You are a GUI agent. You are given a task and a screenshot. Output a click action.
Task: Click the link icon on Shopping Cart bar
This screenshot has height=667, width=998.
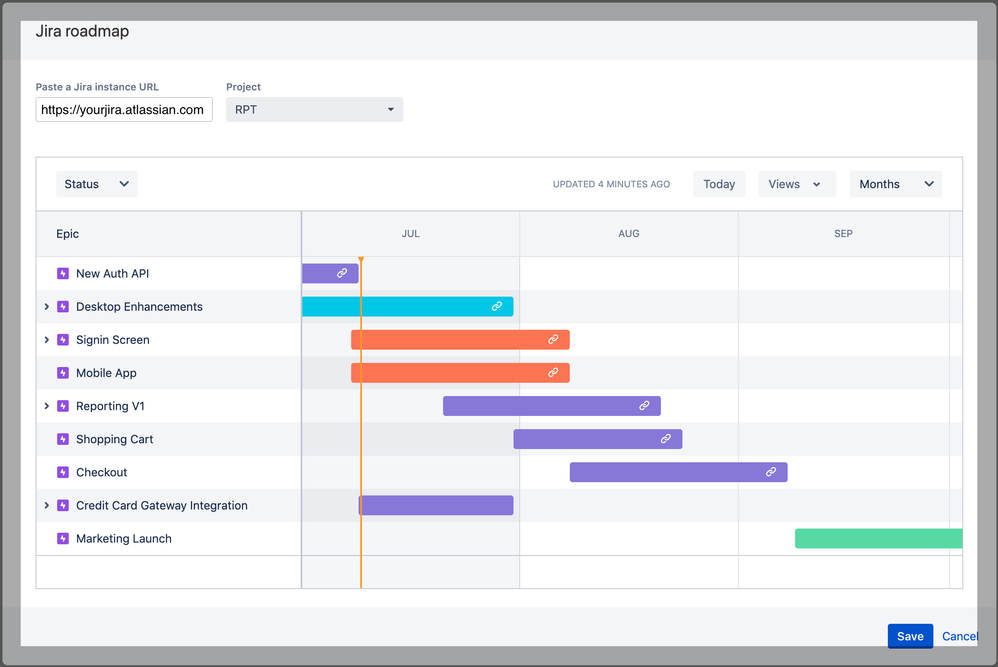(666, 439)
